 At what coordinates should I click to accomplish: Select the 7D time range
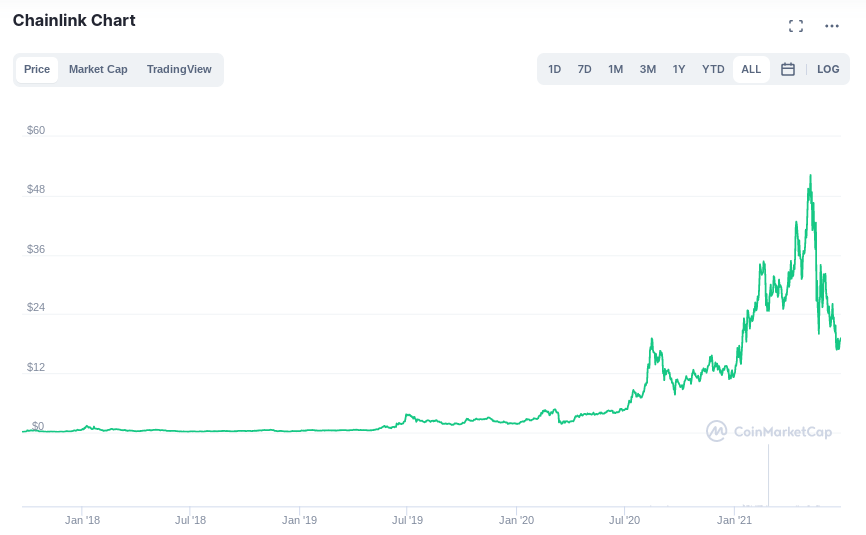click(x=584, y=70)
